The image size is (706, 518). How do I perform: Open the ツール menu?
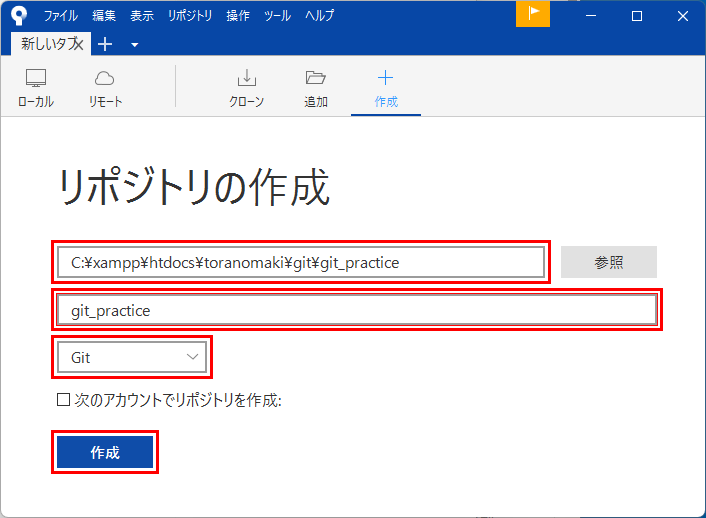pos(277,15)
